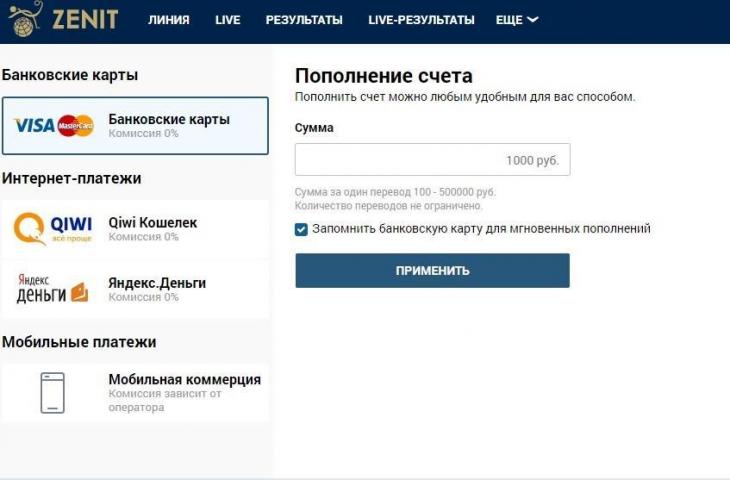Viewport: 730px width, 480px height.
Task: Select the Qiwi Кошелек payment method
Action: (x=153, y=223)
